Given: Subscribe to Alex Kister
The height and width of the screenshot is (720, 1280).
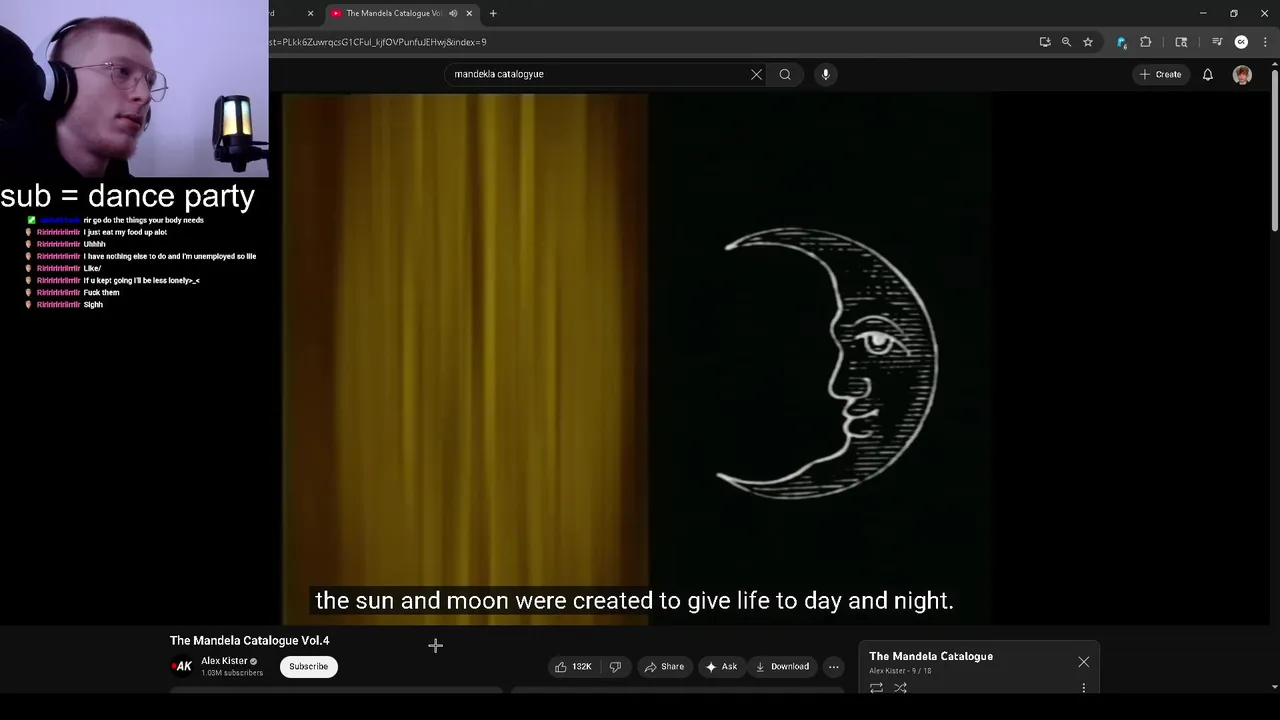Looking at the screenshot, I should click(x=308, y=667).
